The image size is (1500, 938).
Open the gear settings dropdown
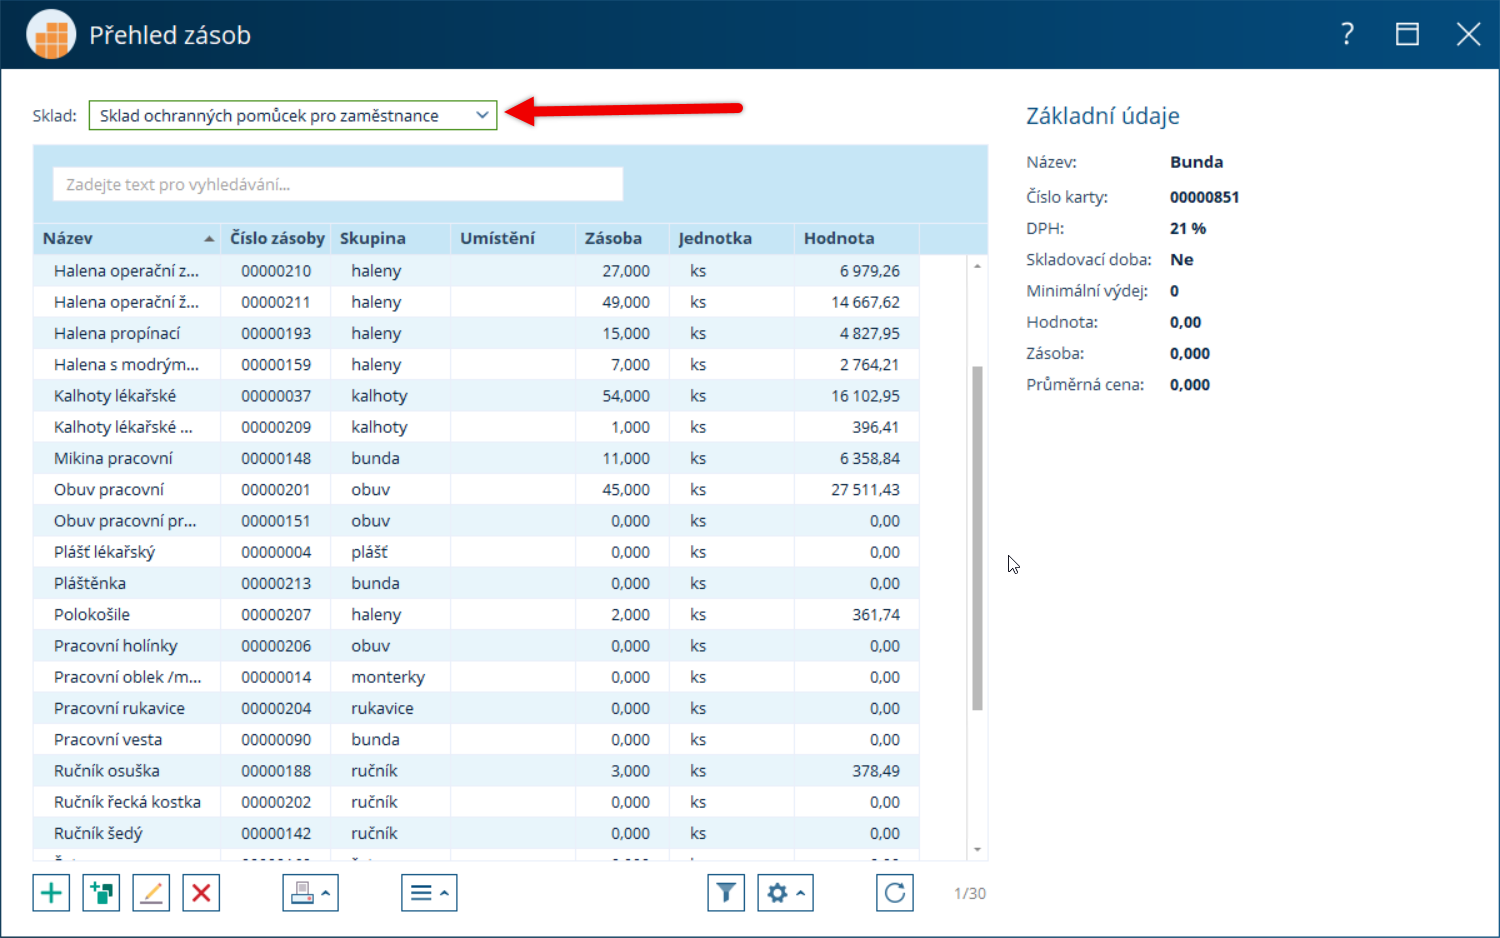tap(785, 893)
